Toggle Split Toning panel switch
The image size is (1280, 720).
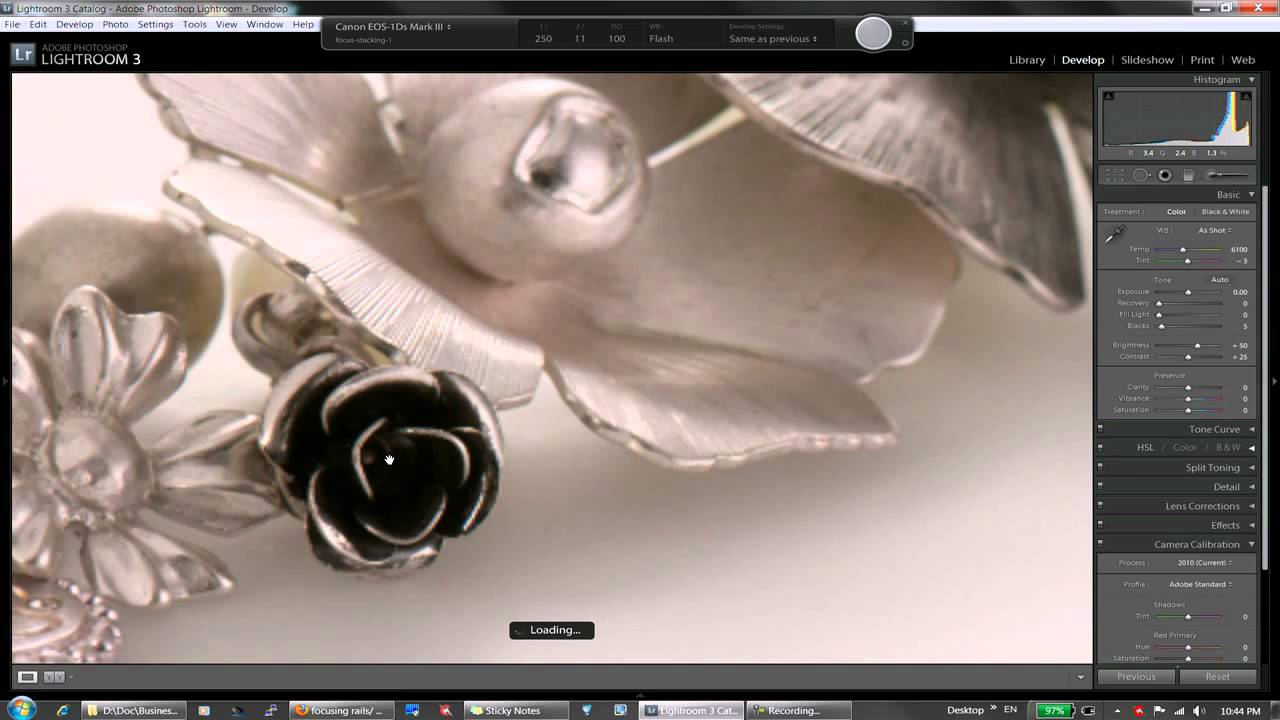click(x=1100, y=467)
